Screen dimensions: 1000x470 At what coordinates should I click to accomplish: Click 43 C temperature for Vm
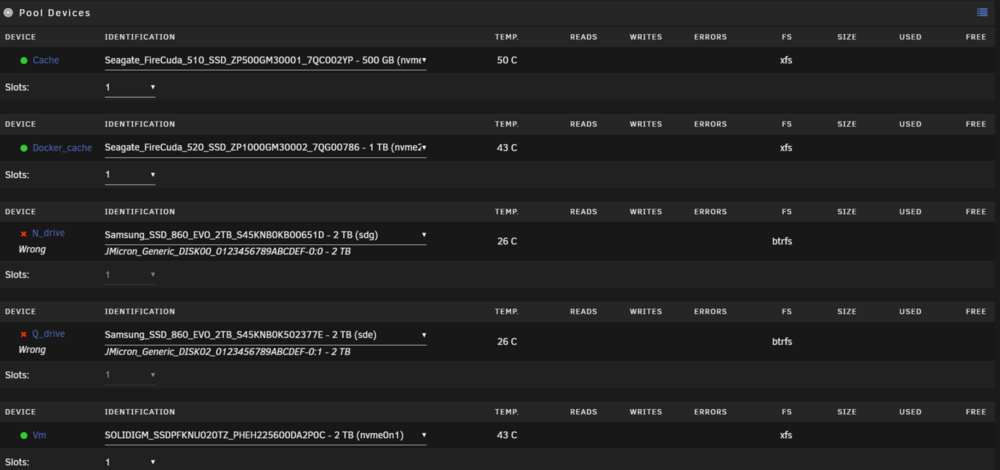[507, 436]
